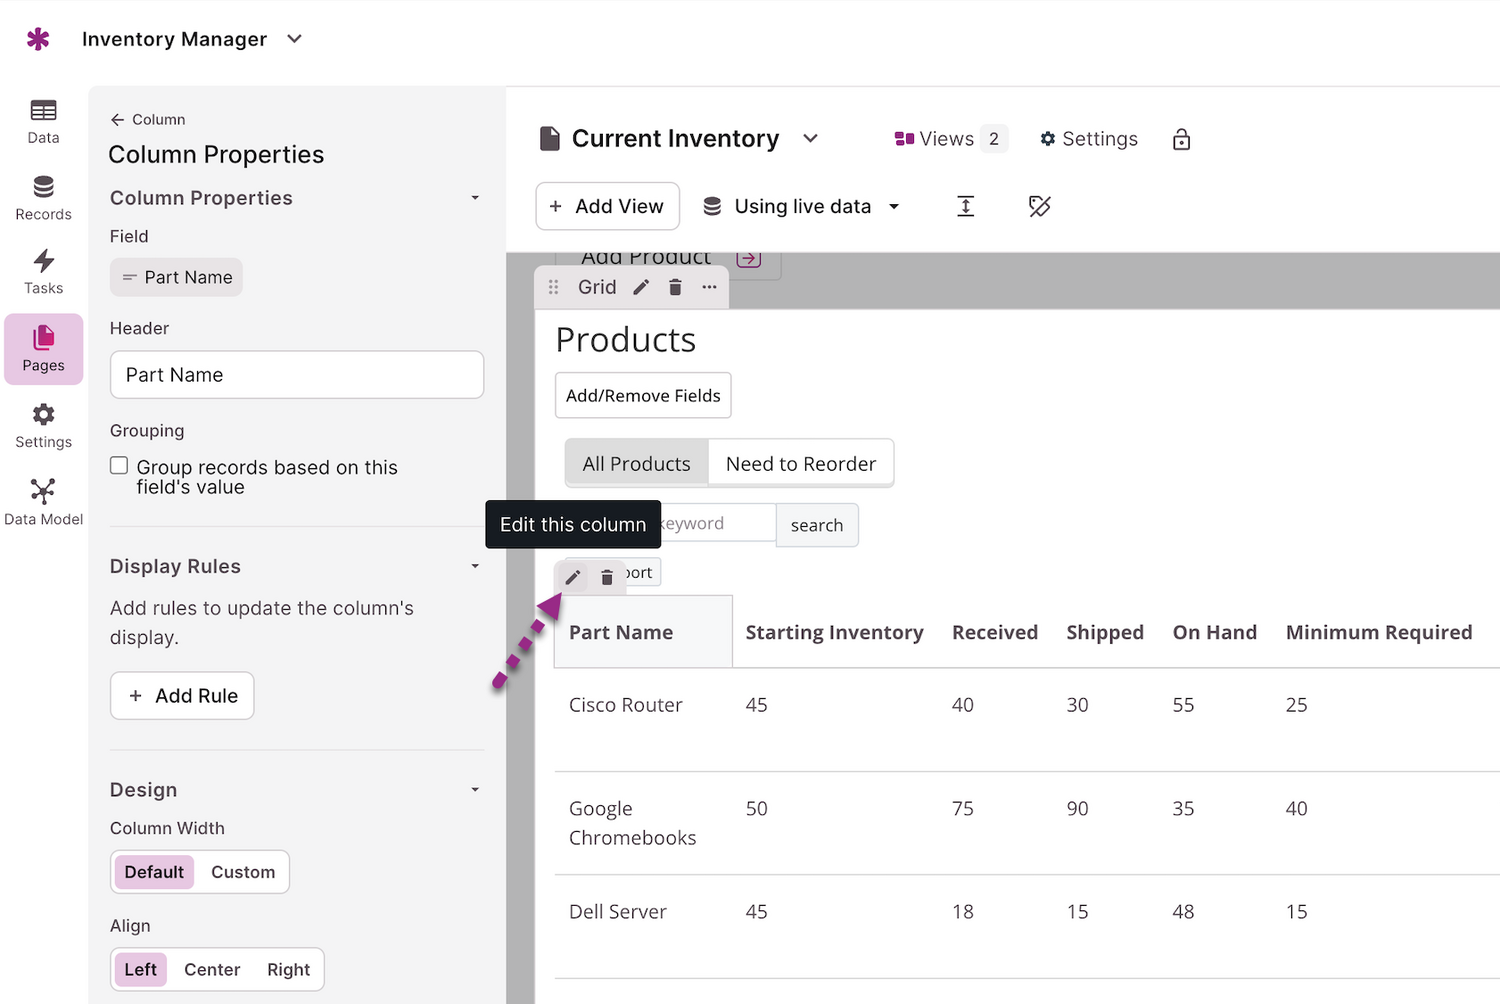Image resolution: width=1500 pixels, height=1004 pixels.
Task: Expand the Inventory Manager app dropdown
Action: 294,39
